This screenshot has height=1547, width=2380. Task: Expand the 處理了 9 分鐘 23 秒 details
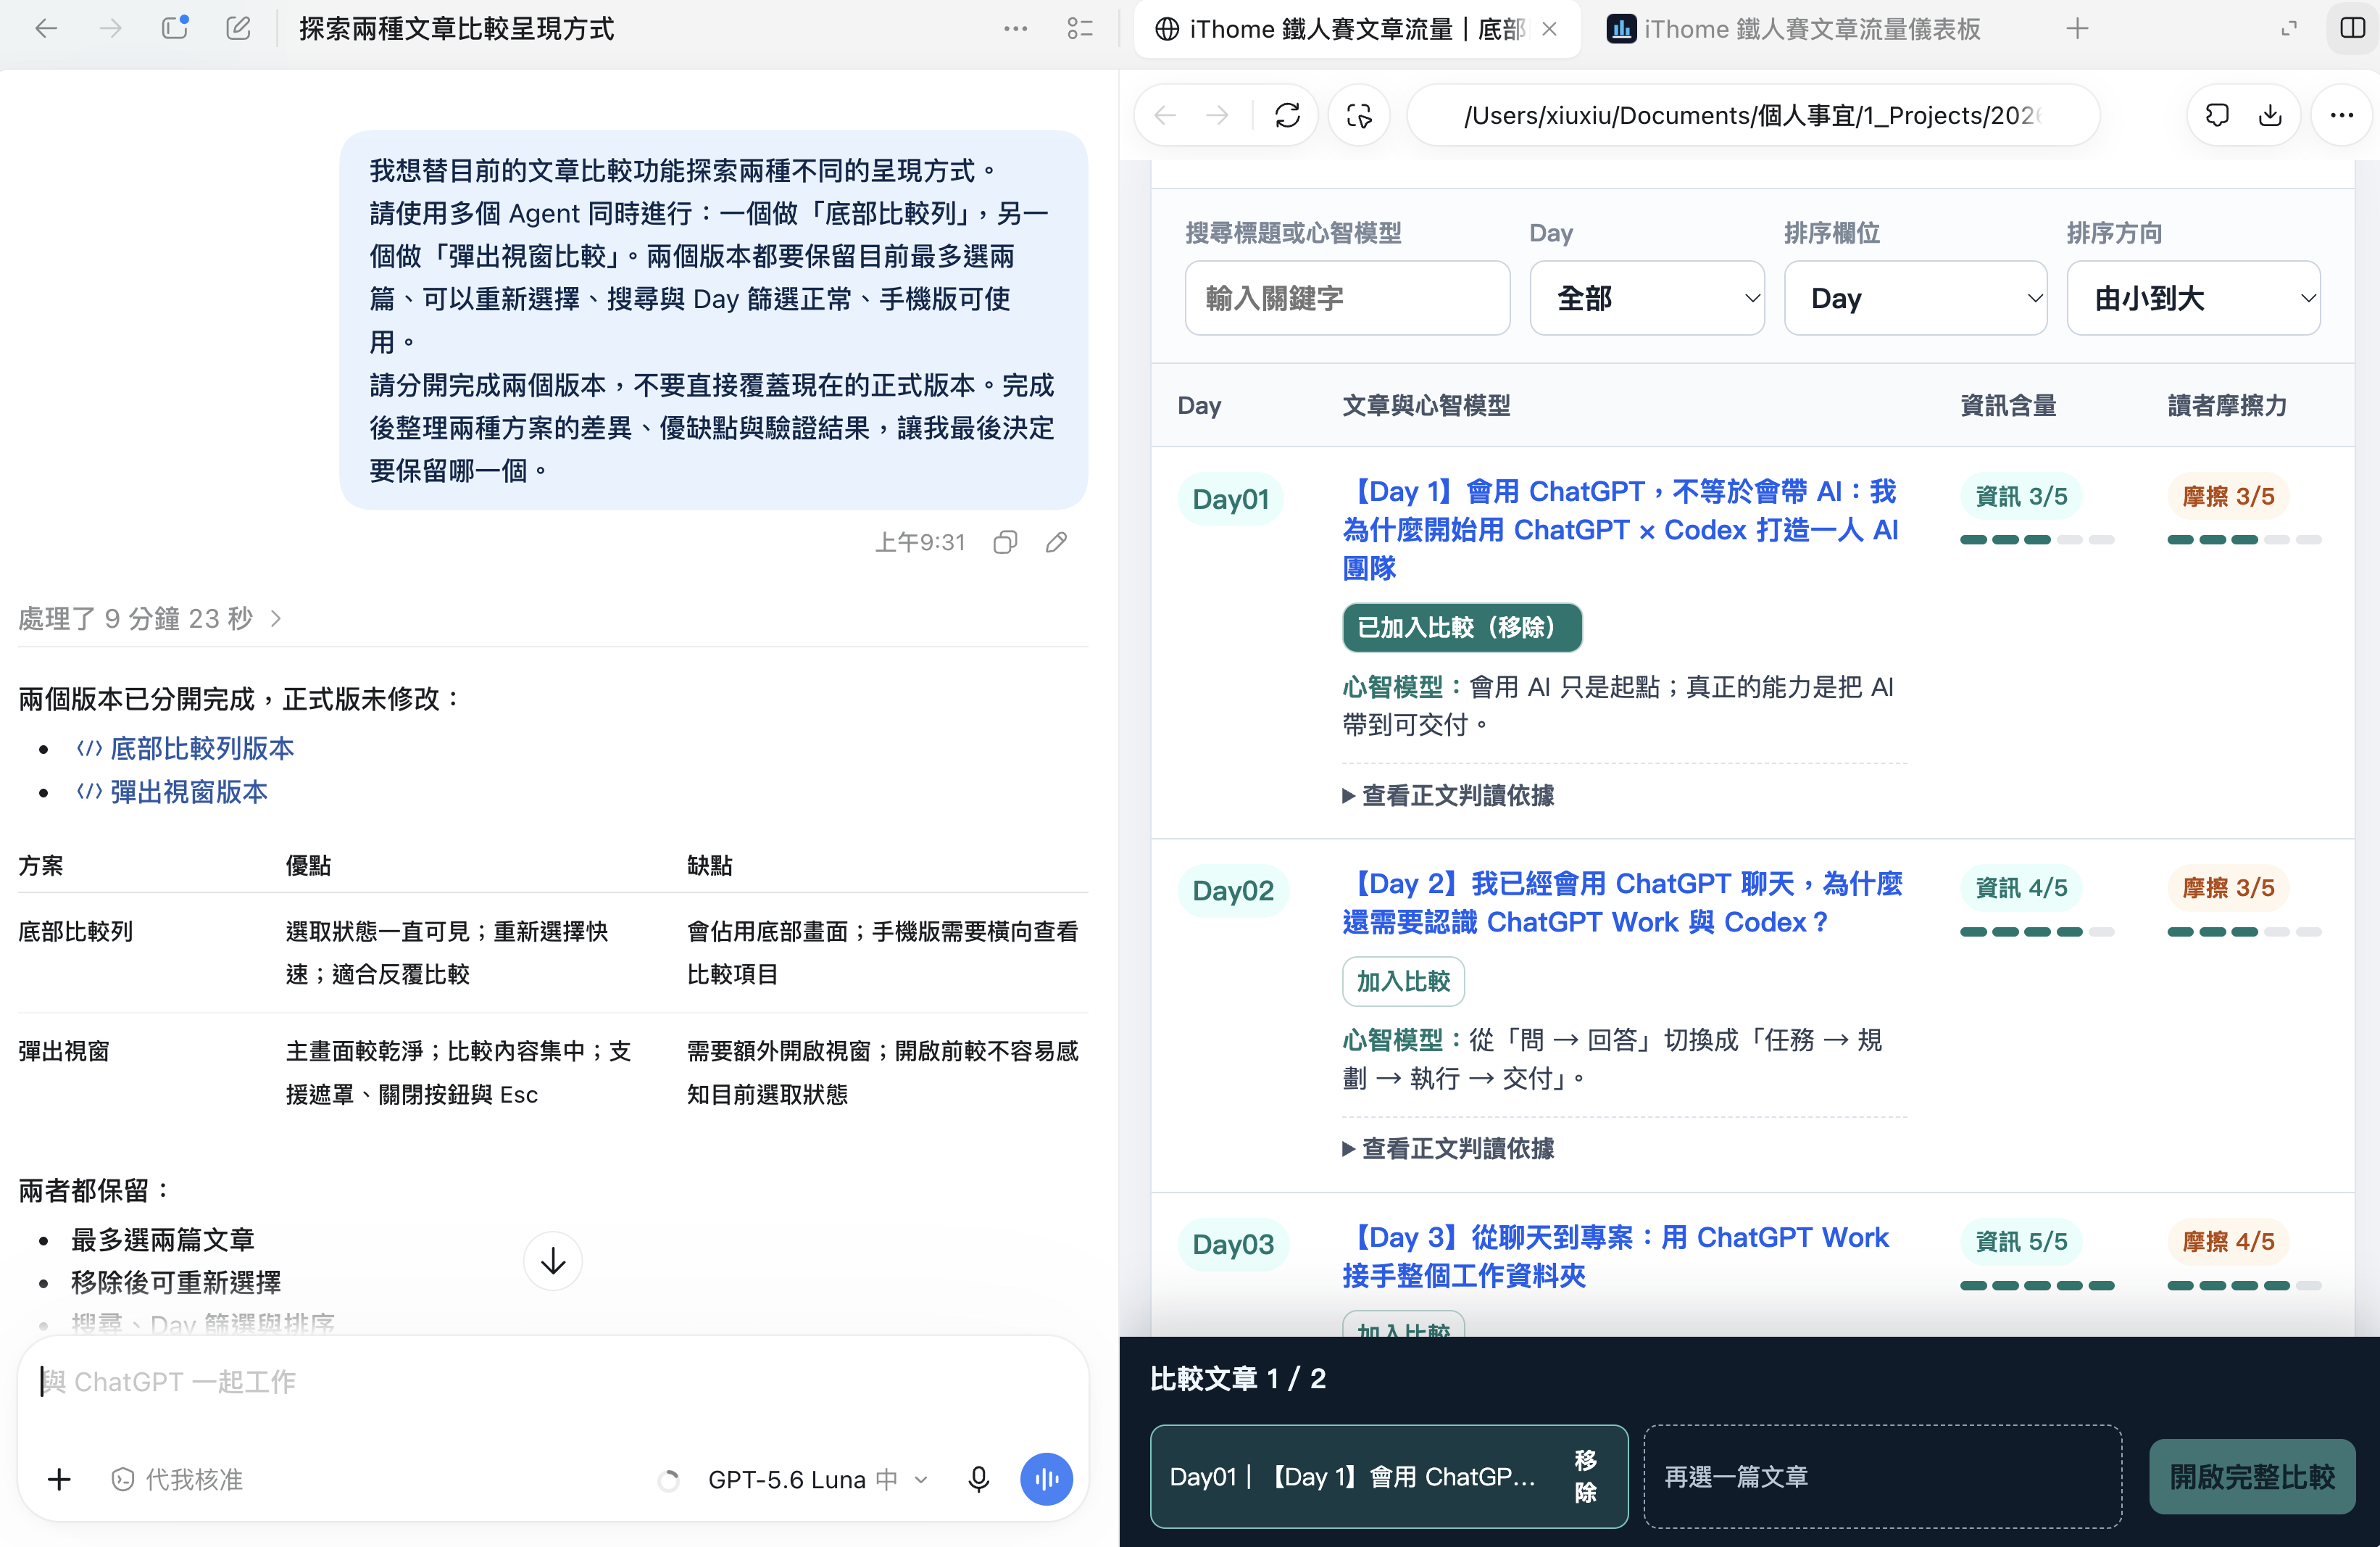(150, 618)
